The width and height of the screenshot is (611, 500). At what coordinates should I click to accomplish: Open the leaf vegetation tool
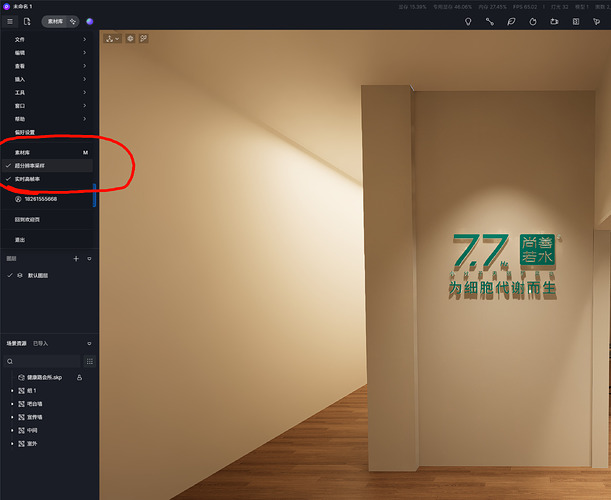pos(511,21)
